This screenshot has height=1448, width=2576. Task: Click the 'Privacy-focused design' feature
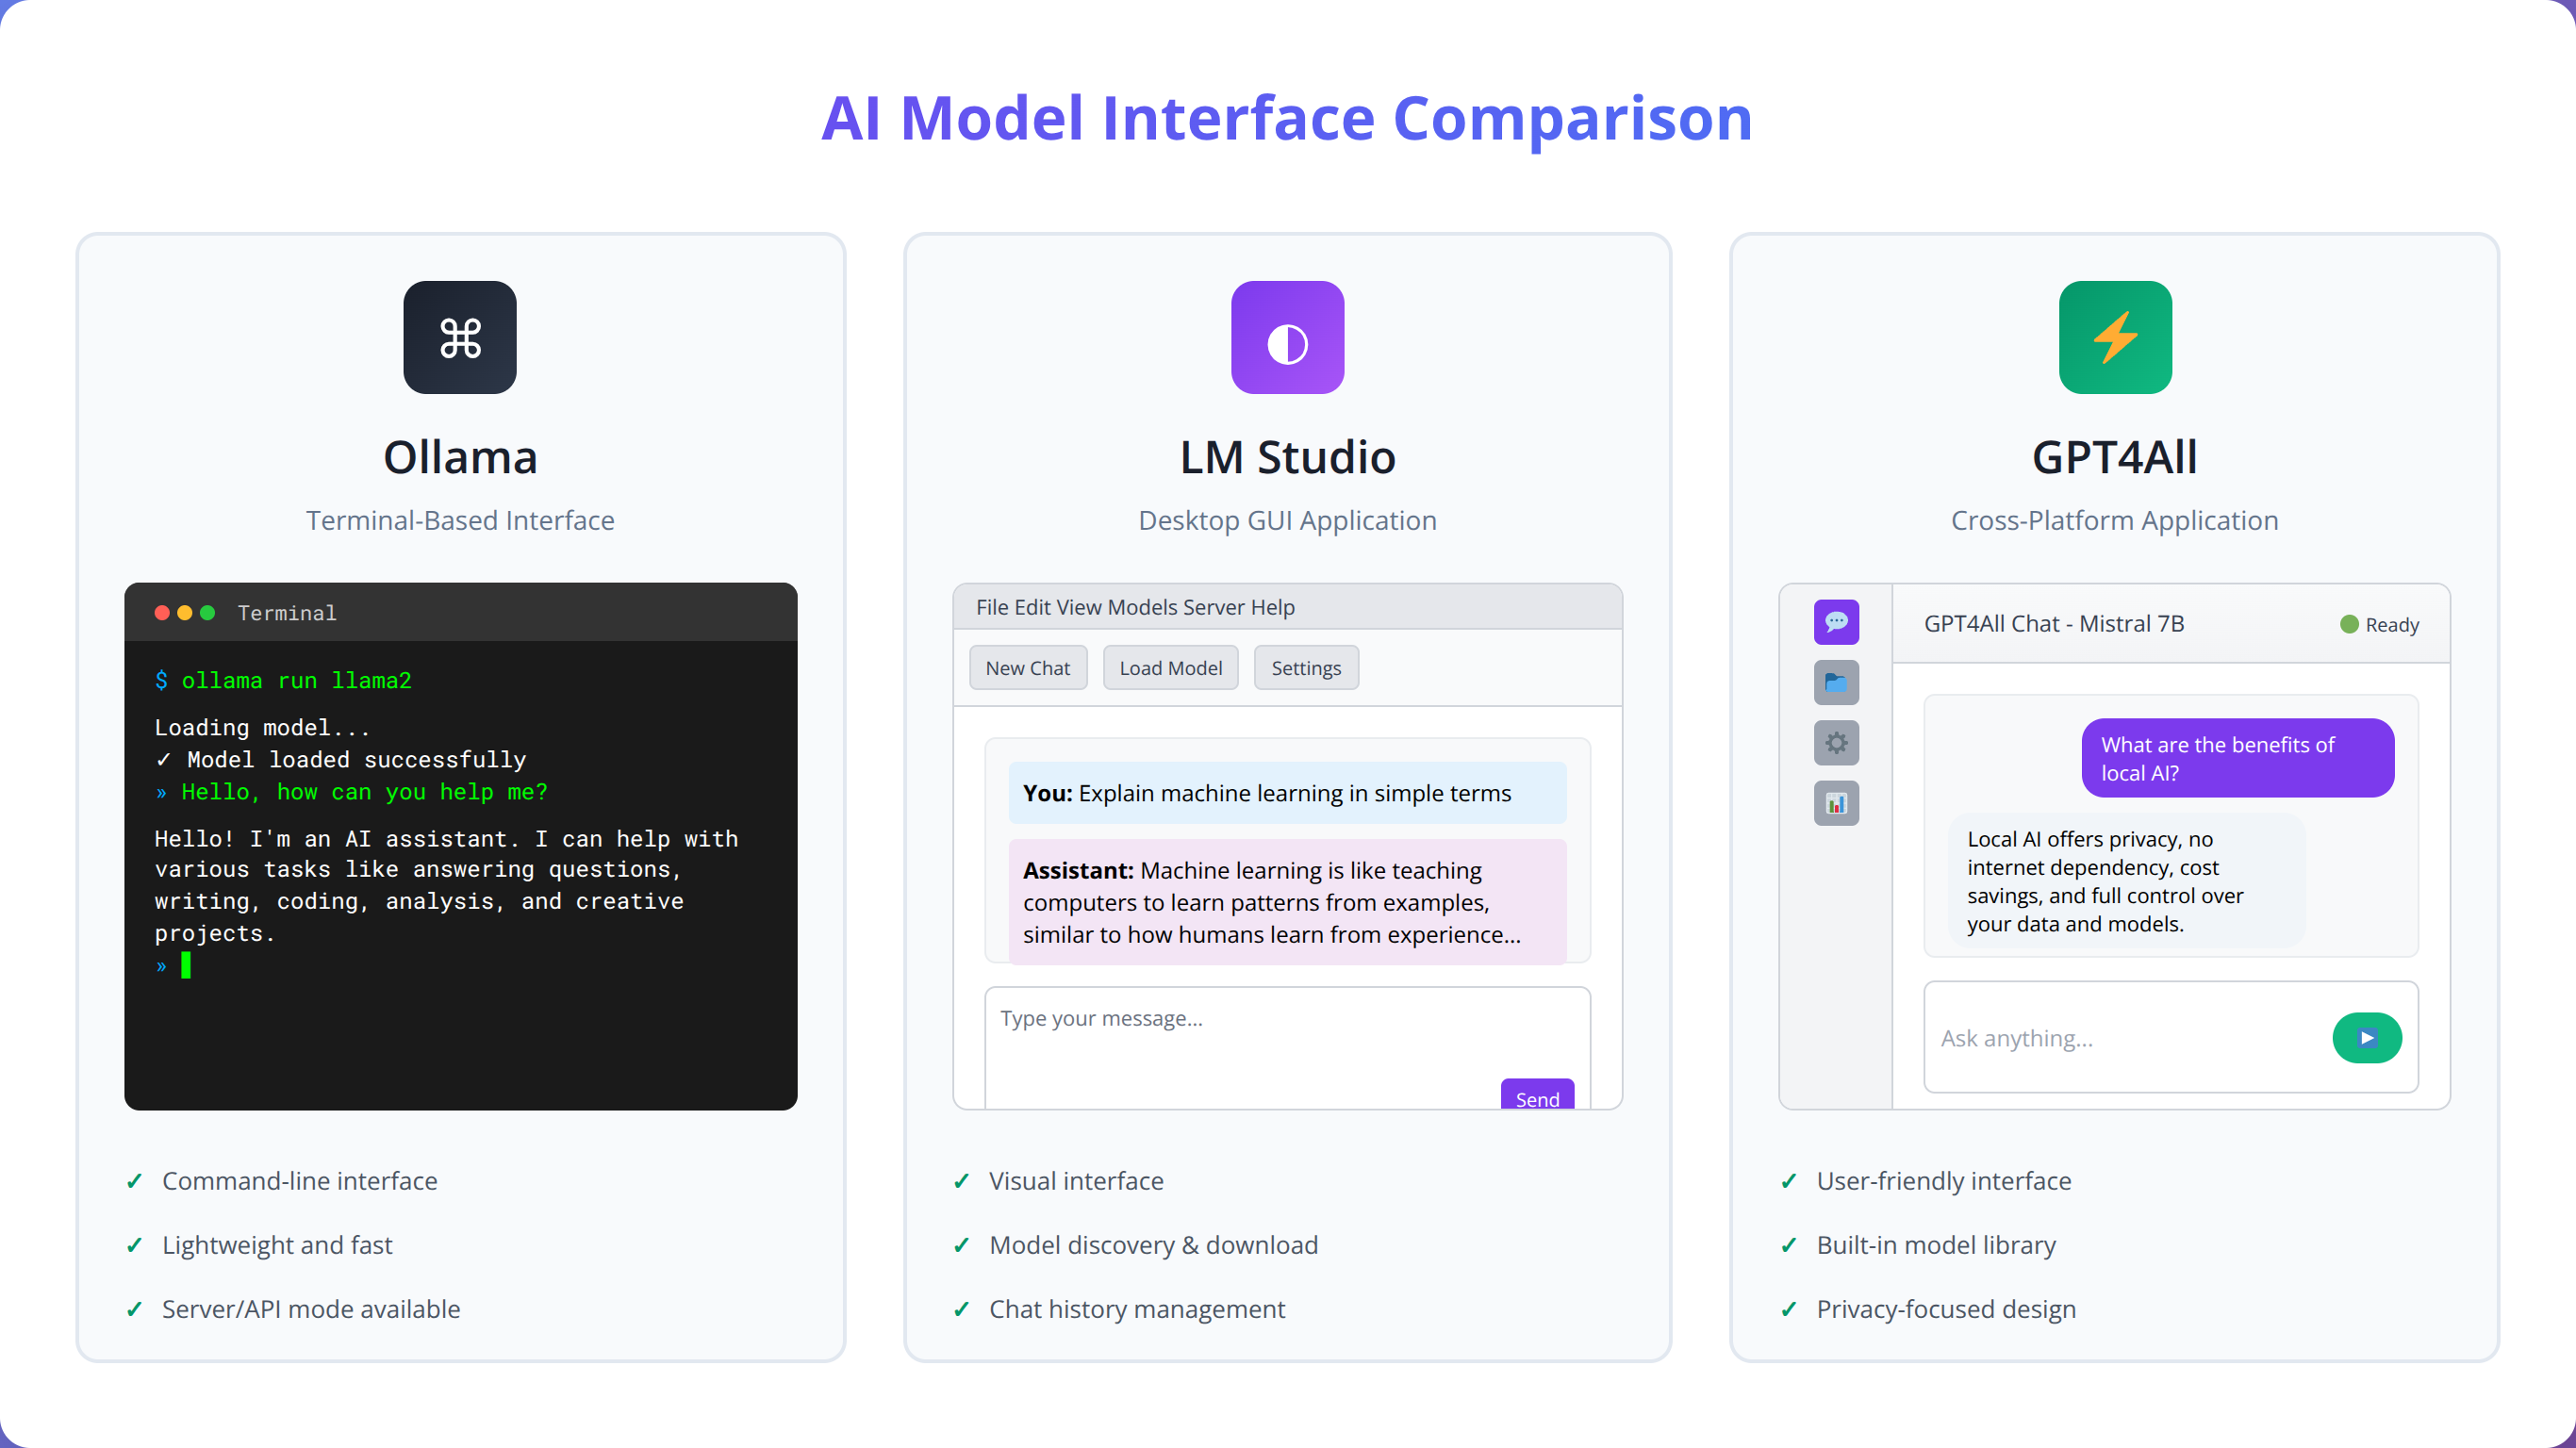point(1946,1309)
